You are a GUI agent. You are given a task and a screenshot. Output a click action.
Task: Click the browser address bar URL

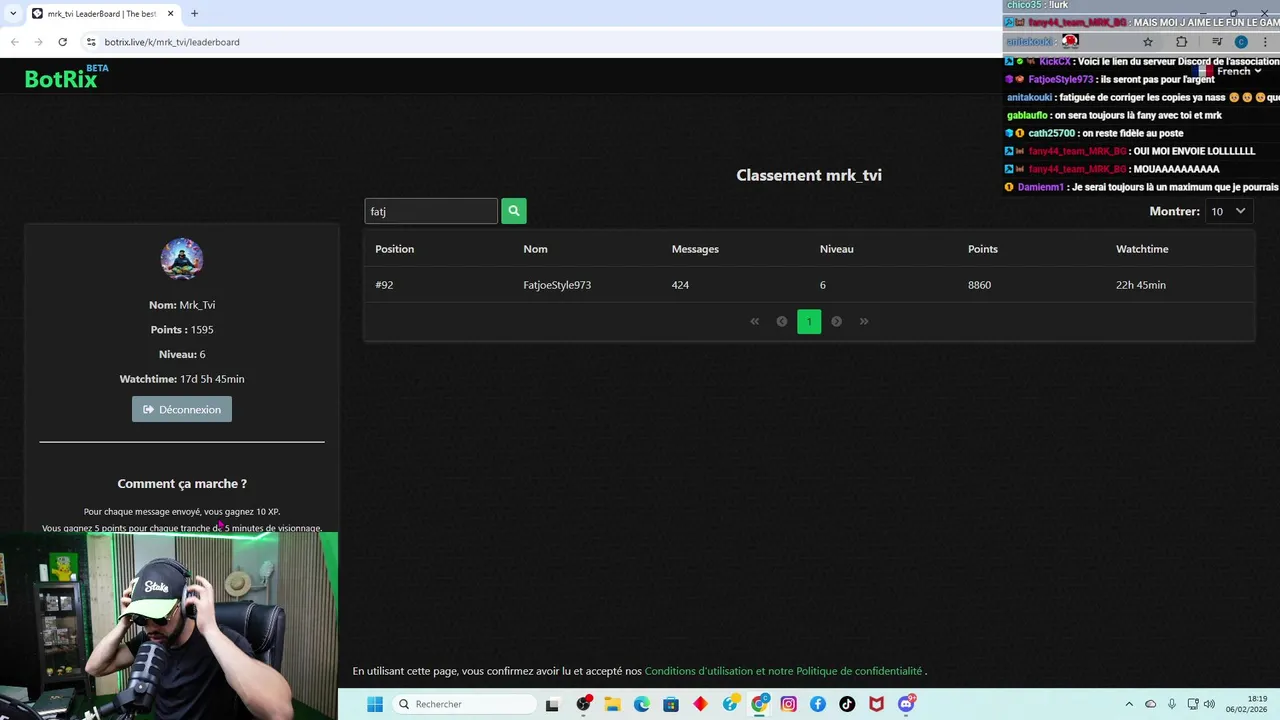pyautogui.click(x=172, y=42)
